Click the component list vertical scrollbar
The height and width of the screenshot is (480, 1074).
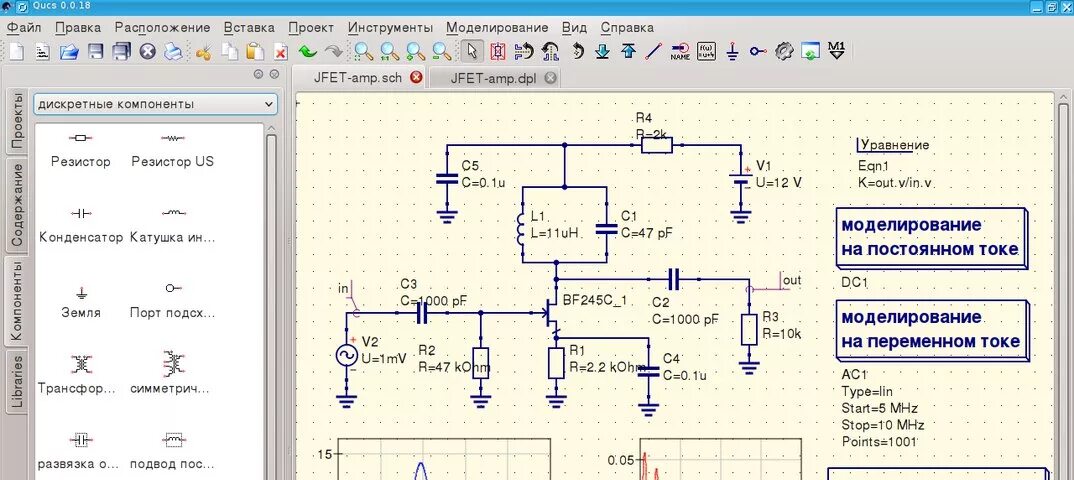pos(271,300)
